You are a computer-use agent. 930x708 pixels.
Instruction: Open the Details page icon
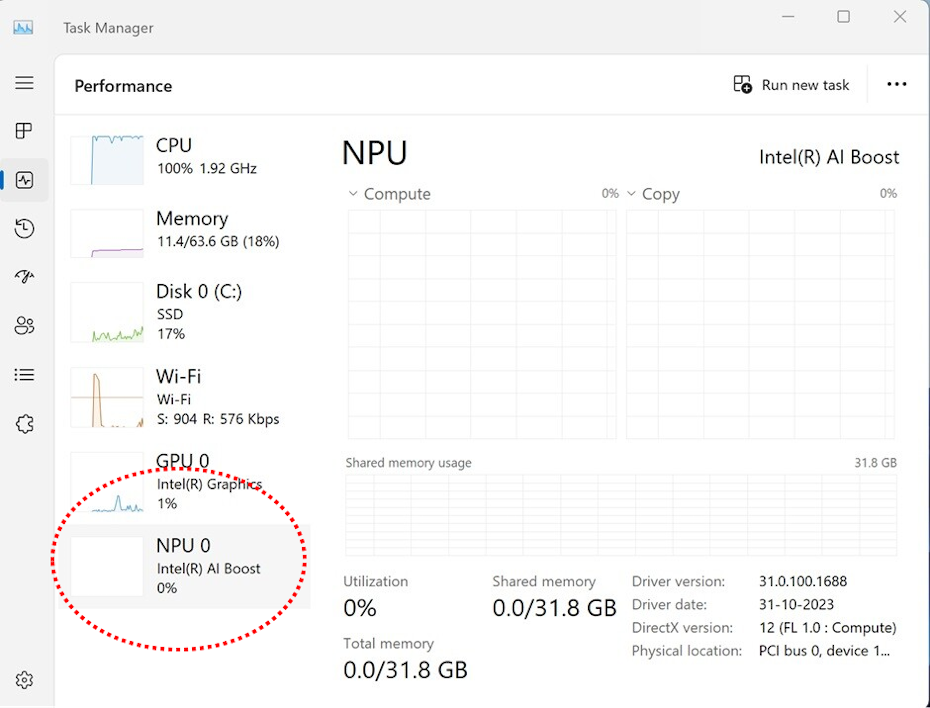pos(24,375)
